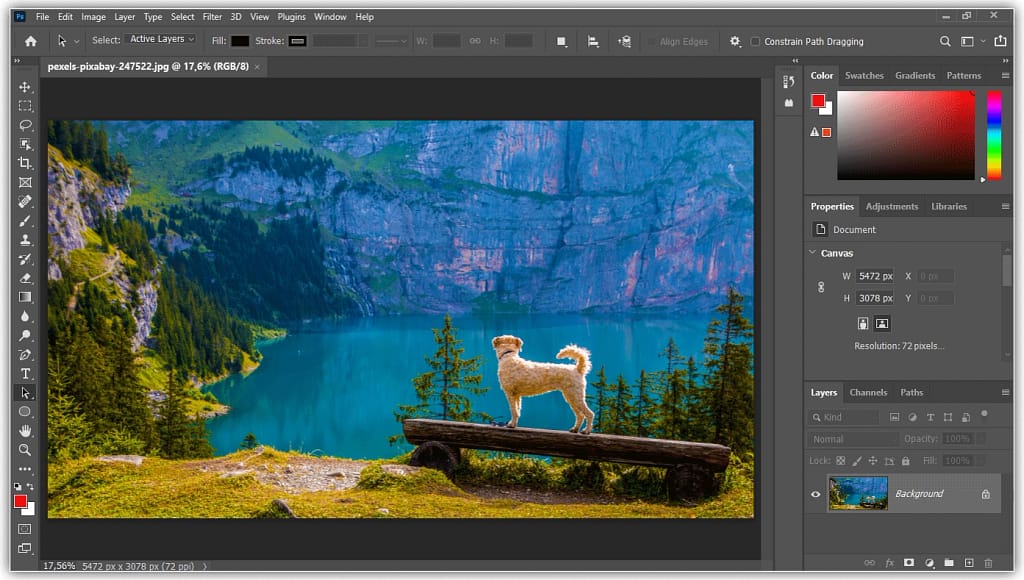This screenshot has width=1024, height=580.
Task: Open the Kind layer filter dropdown
Action: 844,417
